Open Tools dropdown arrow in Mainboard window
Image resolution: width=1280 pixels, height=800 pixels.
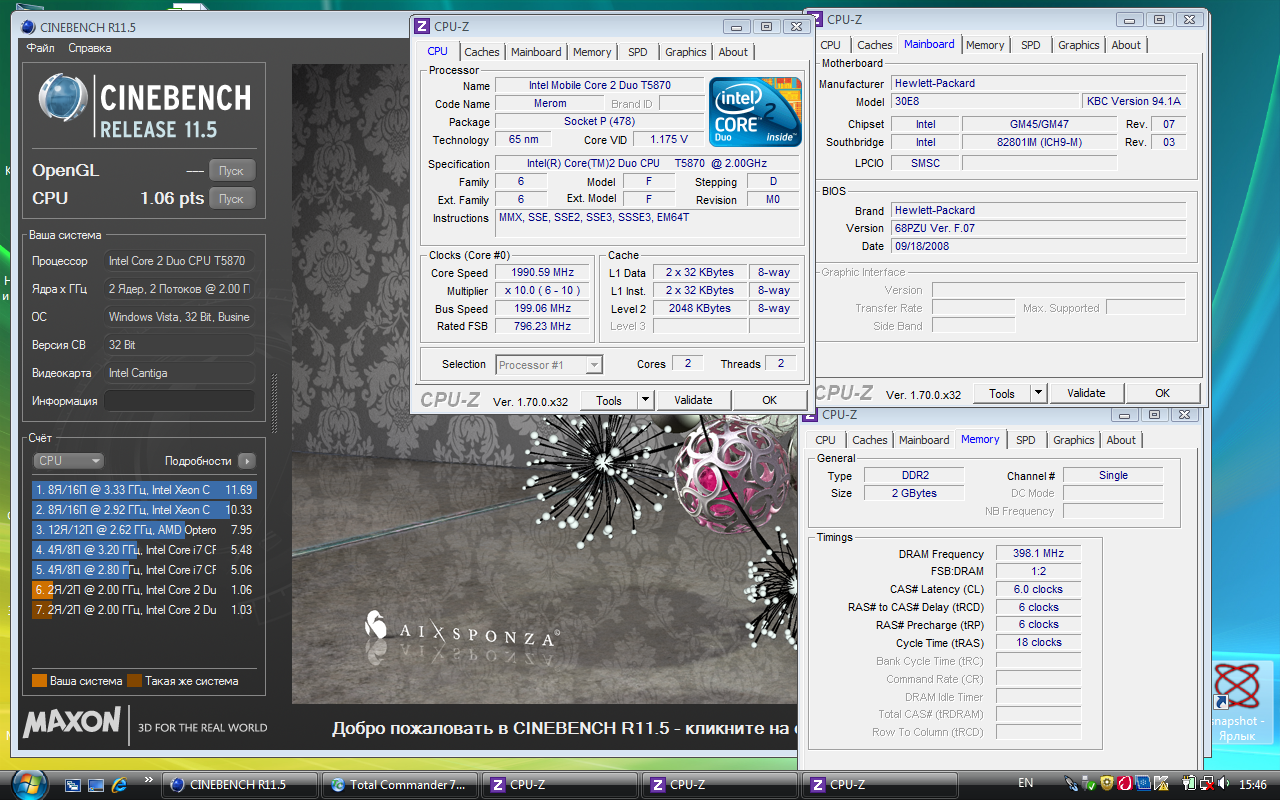[x=1038, y=393]
